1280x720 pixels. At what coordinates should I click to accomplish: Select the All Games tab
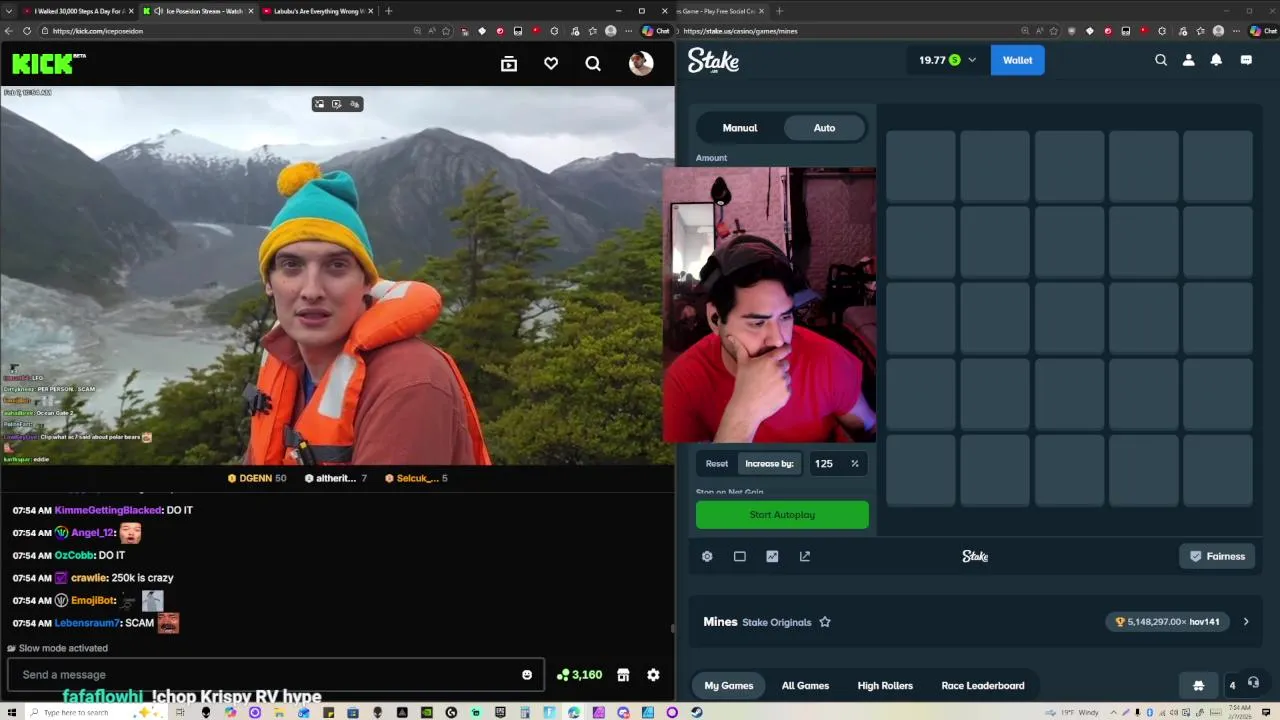805,686
